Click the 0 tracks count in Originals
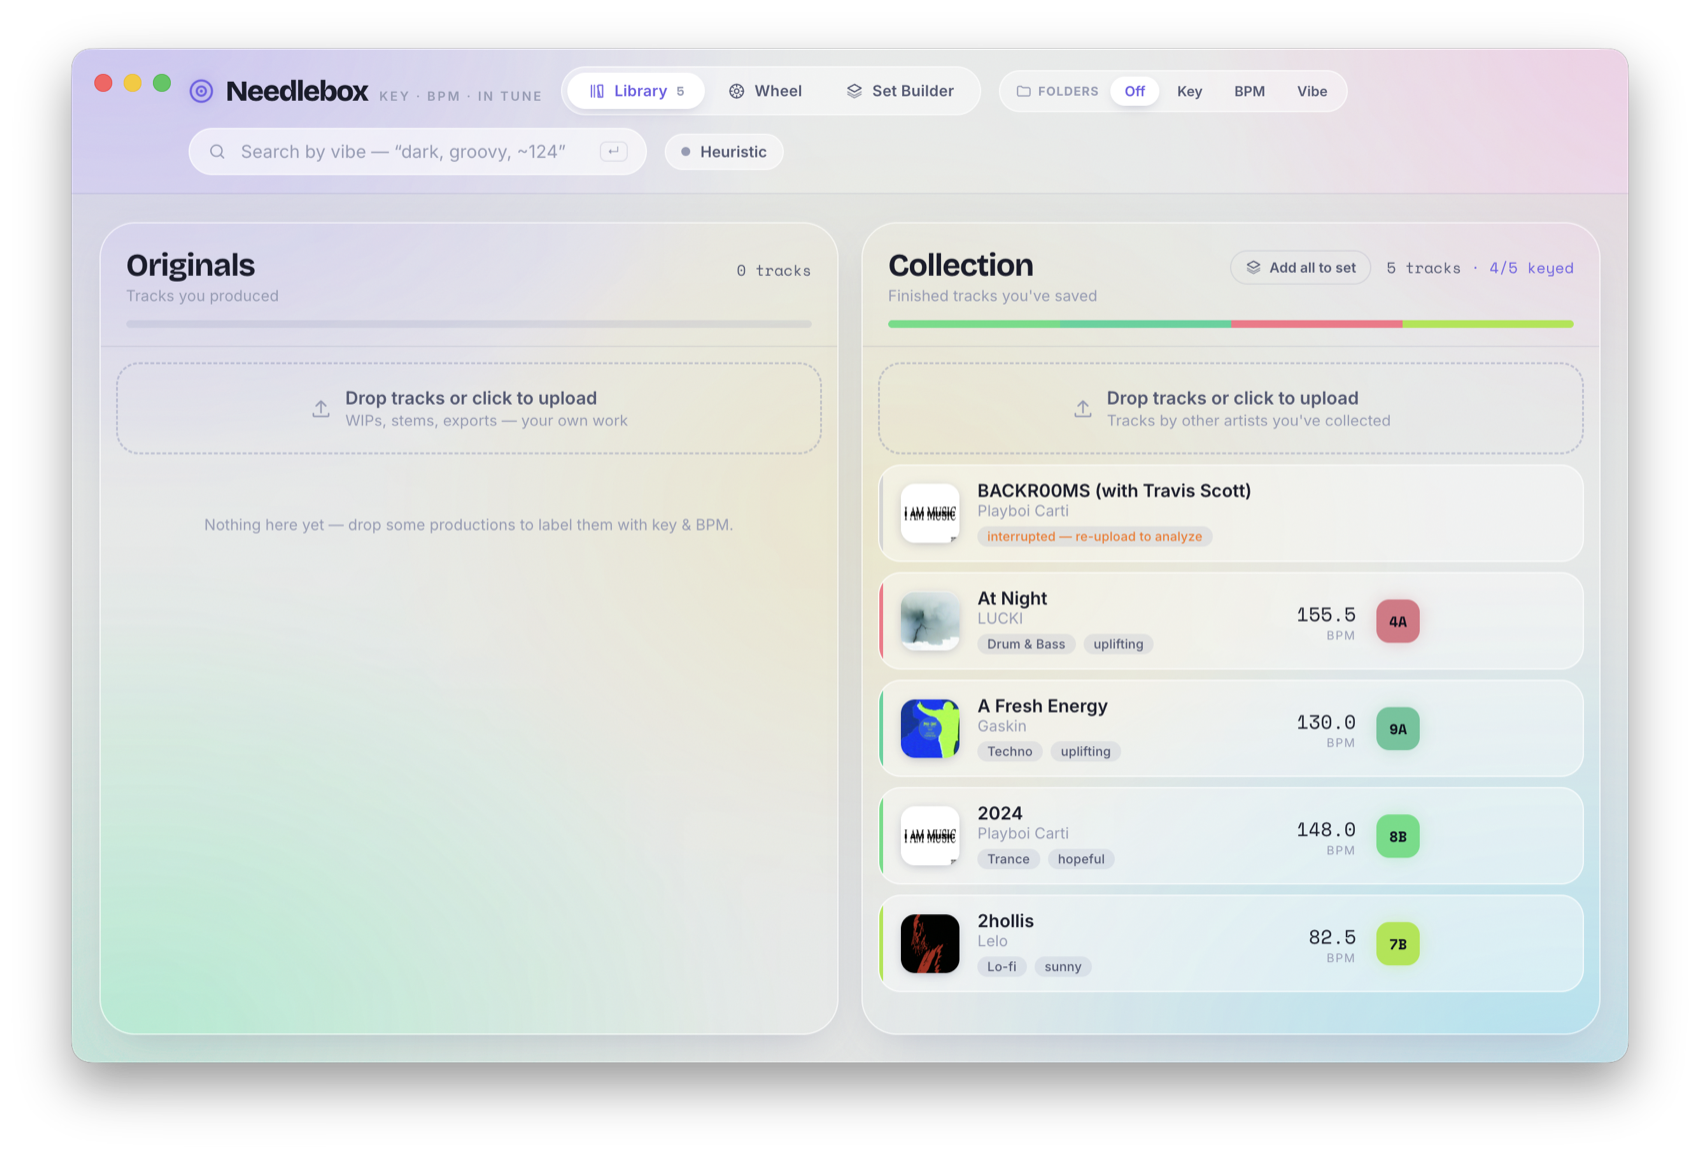Viewport: 1700px width, 1157px height. point(773,271)
